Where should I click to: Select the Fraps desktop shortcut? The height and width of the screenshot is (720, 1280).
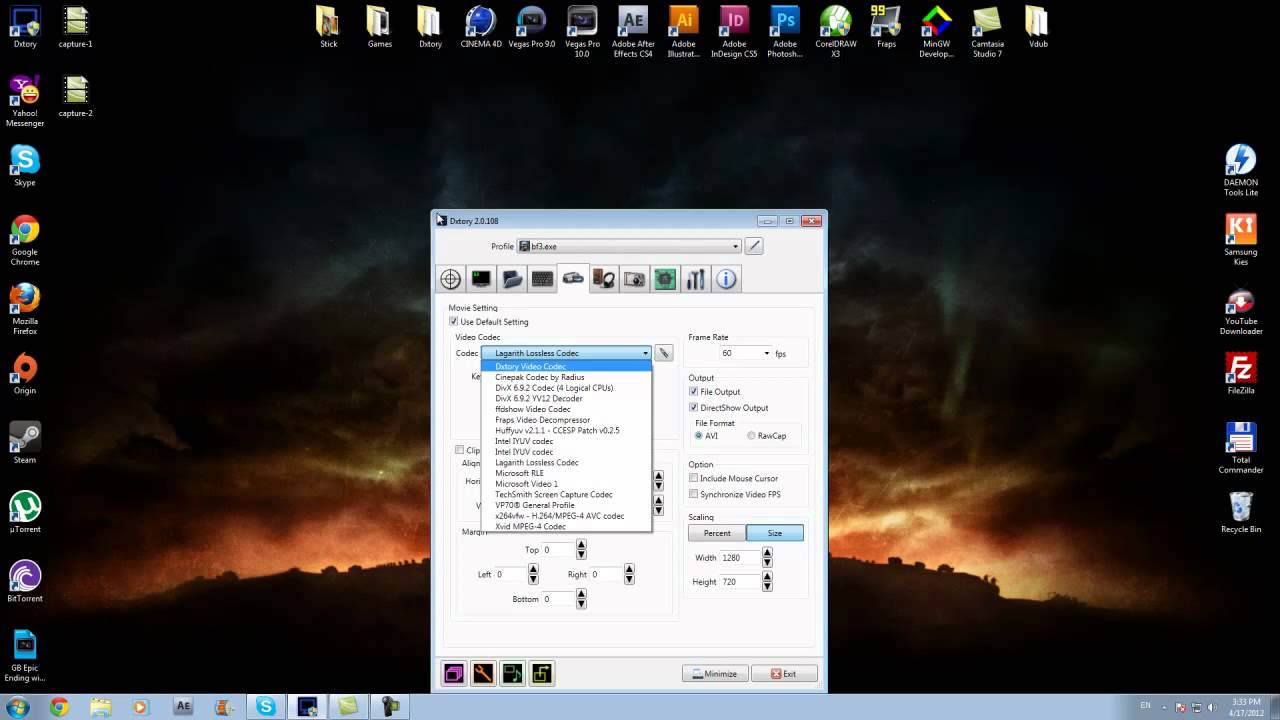pos(886,28)
